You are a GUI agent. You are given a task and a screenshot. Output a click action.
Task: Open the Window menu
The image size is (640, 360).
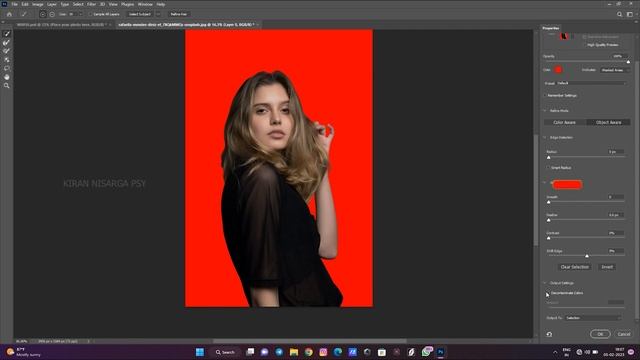(x=145, y=4)
